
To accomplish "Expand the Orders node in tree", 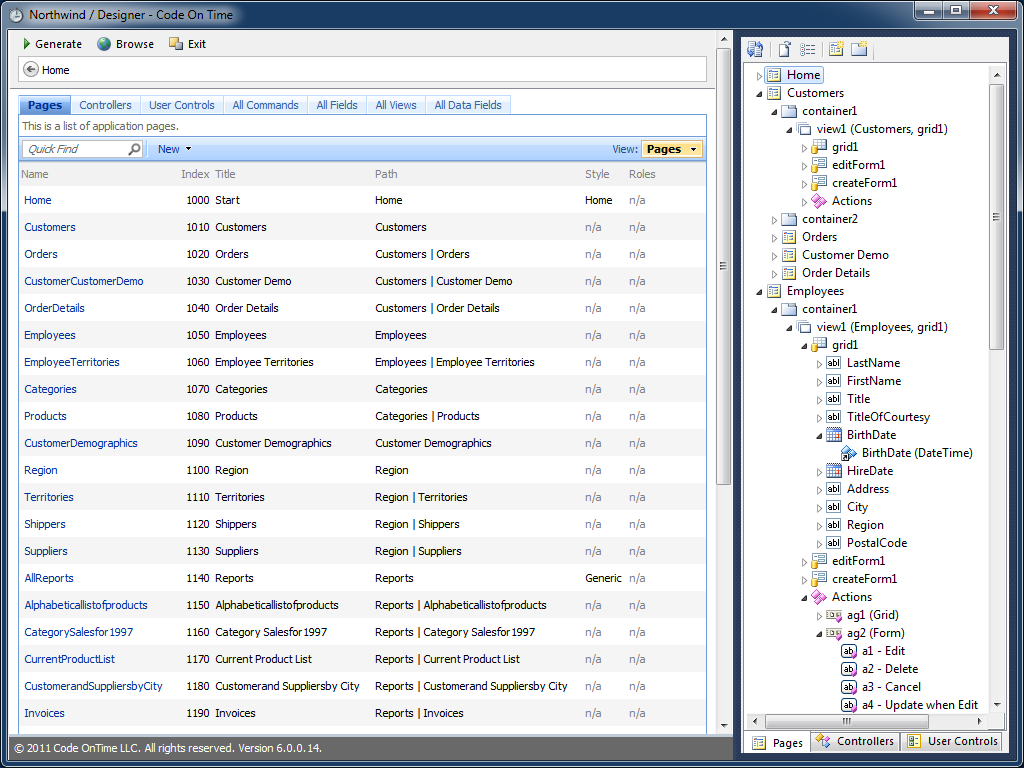I will (x=774, y=237).
